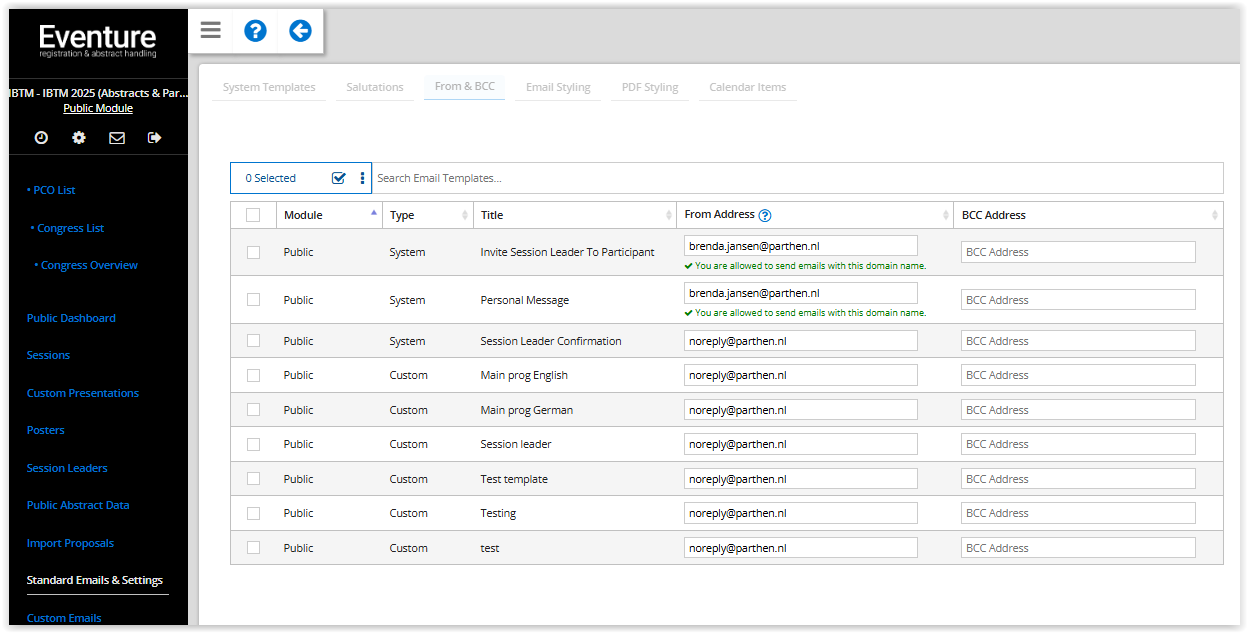Click the Search Email Templates field

795,178
